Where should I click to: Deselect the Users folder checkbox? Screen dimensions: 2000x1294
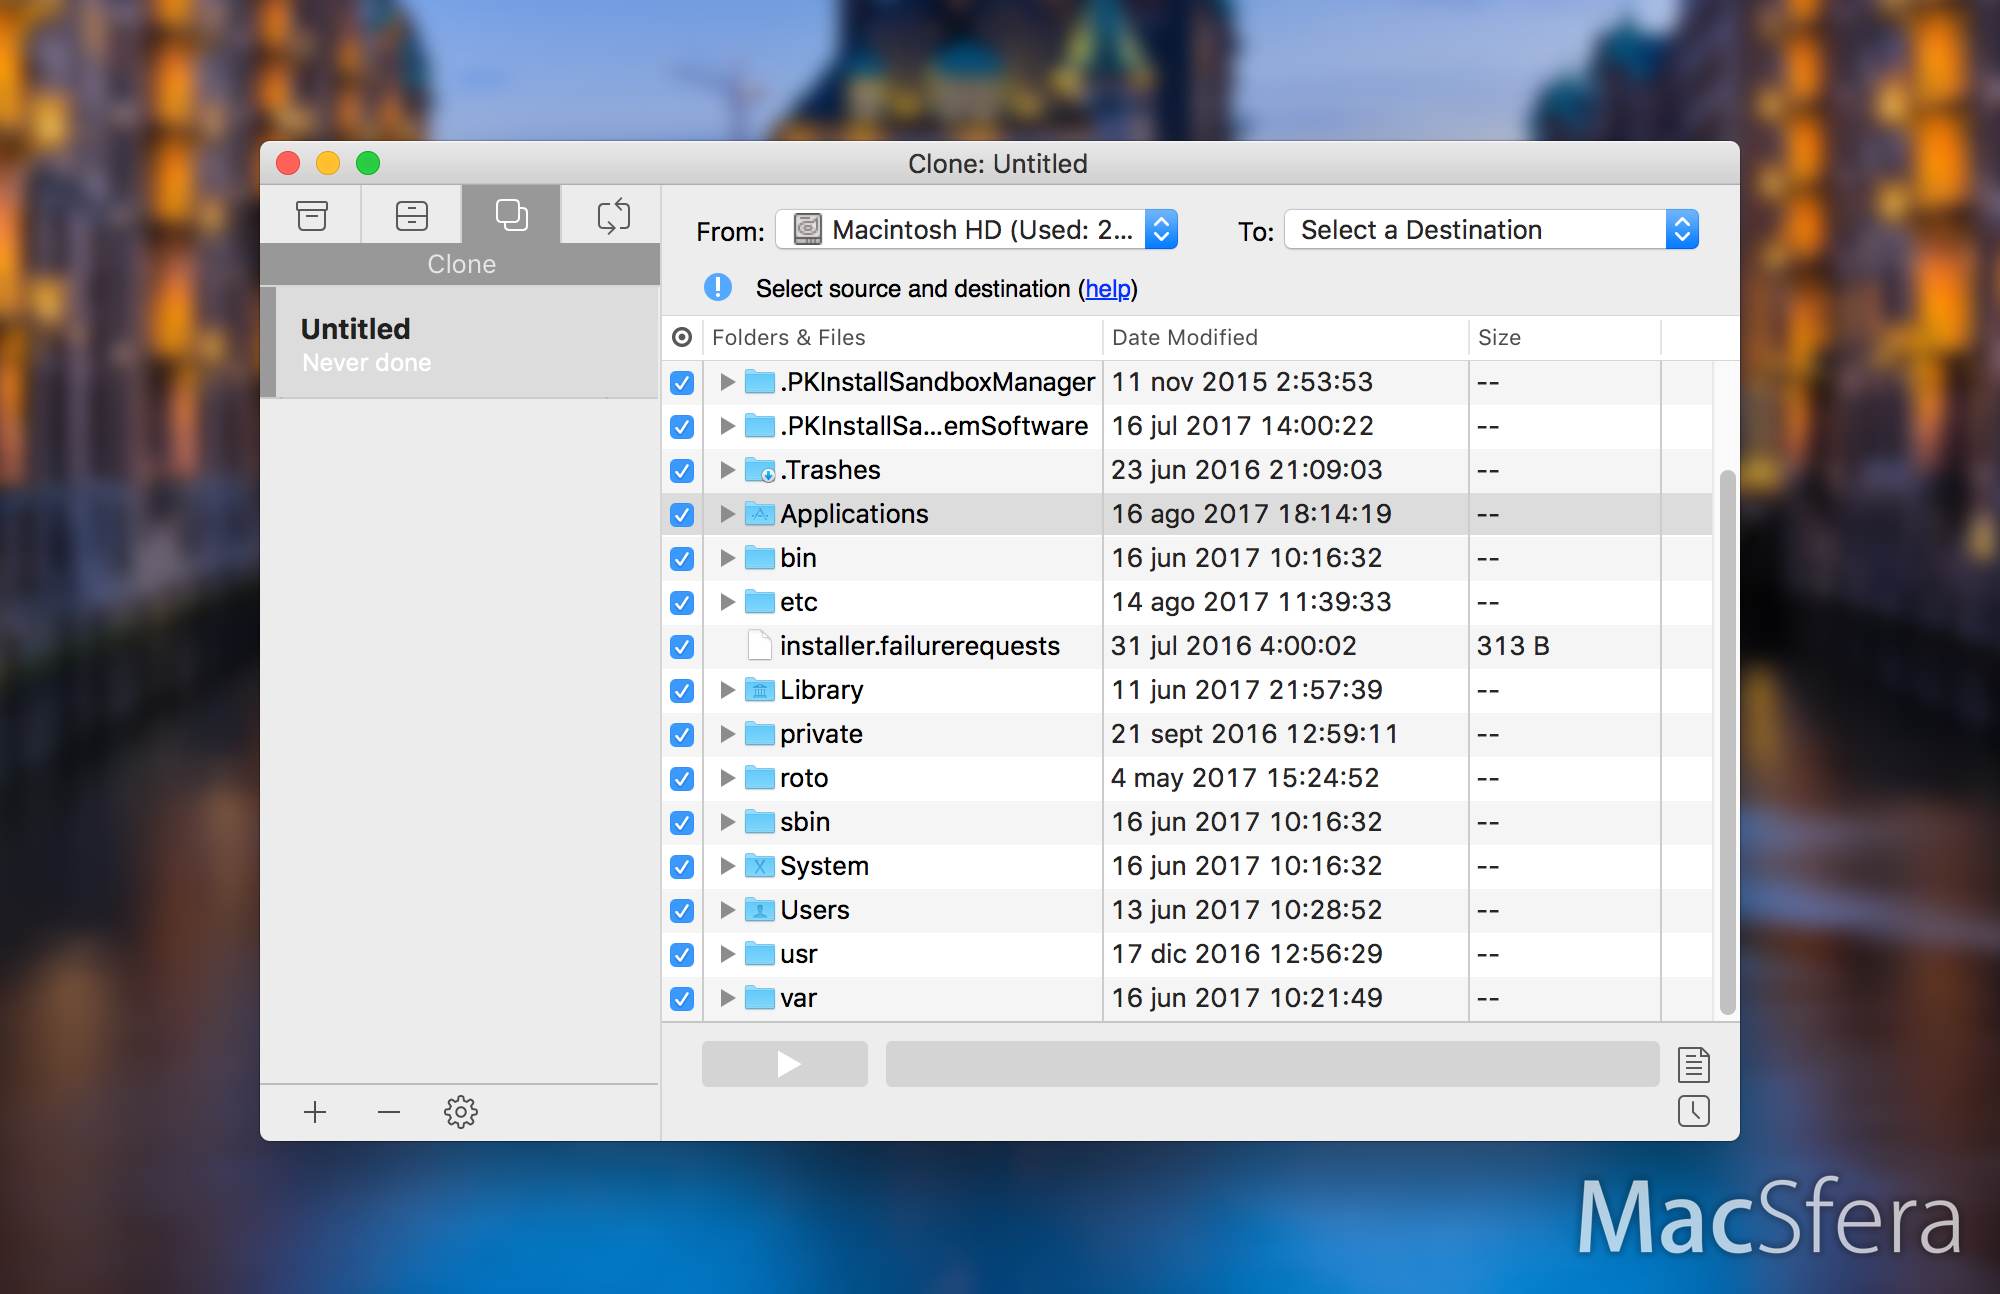682,911
